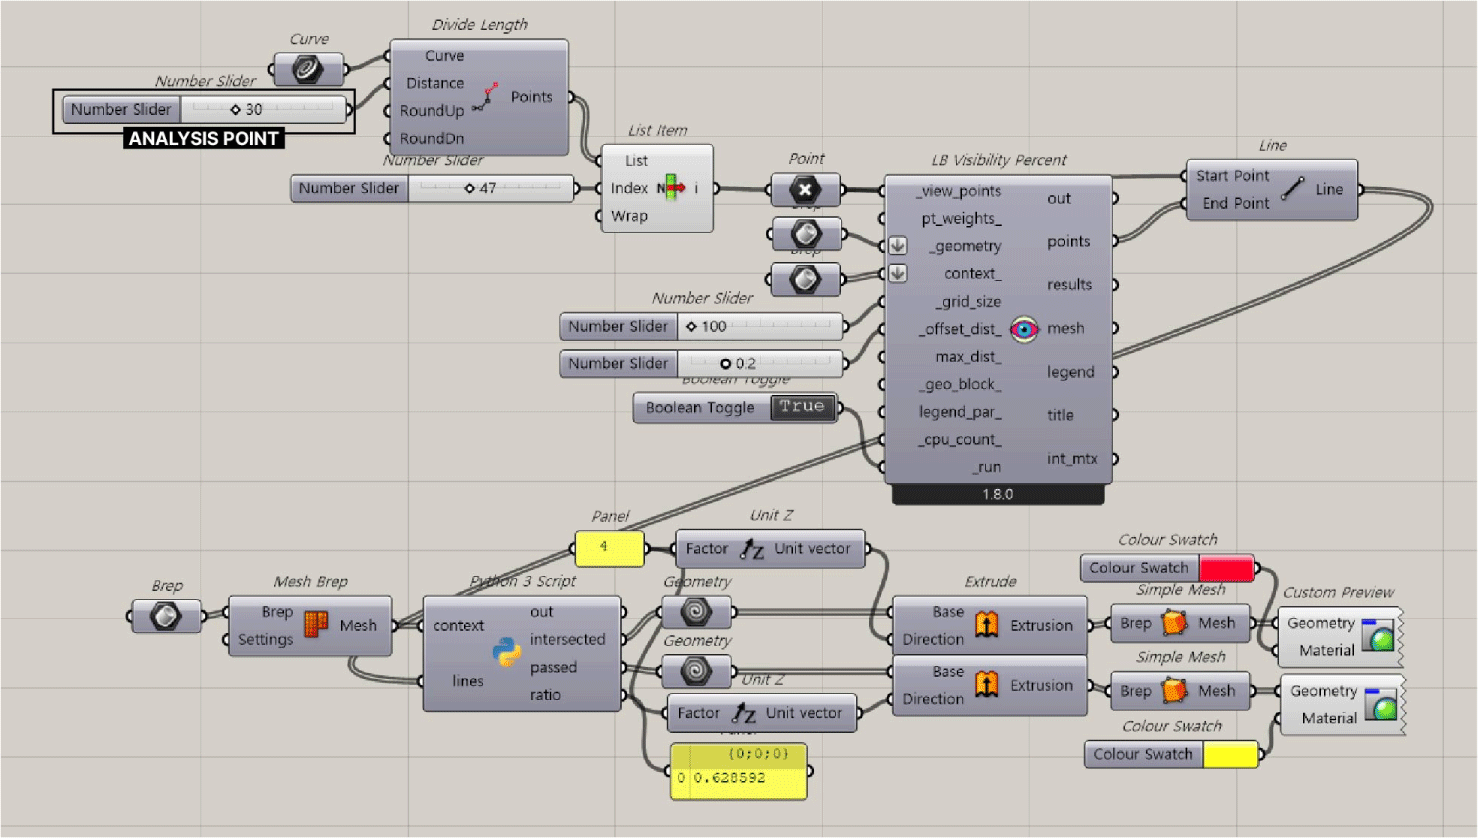Click the _run input of LB Visibility Percent
The image size is (1478, 838).
[x=986, y=467]
